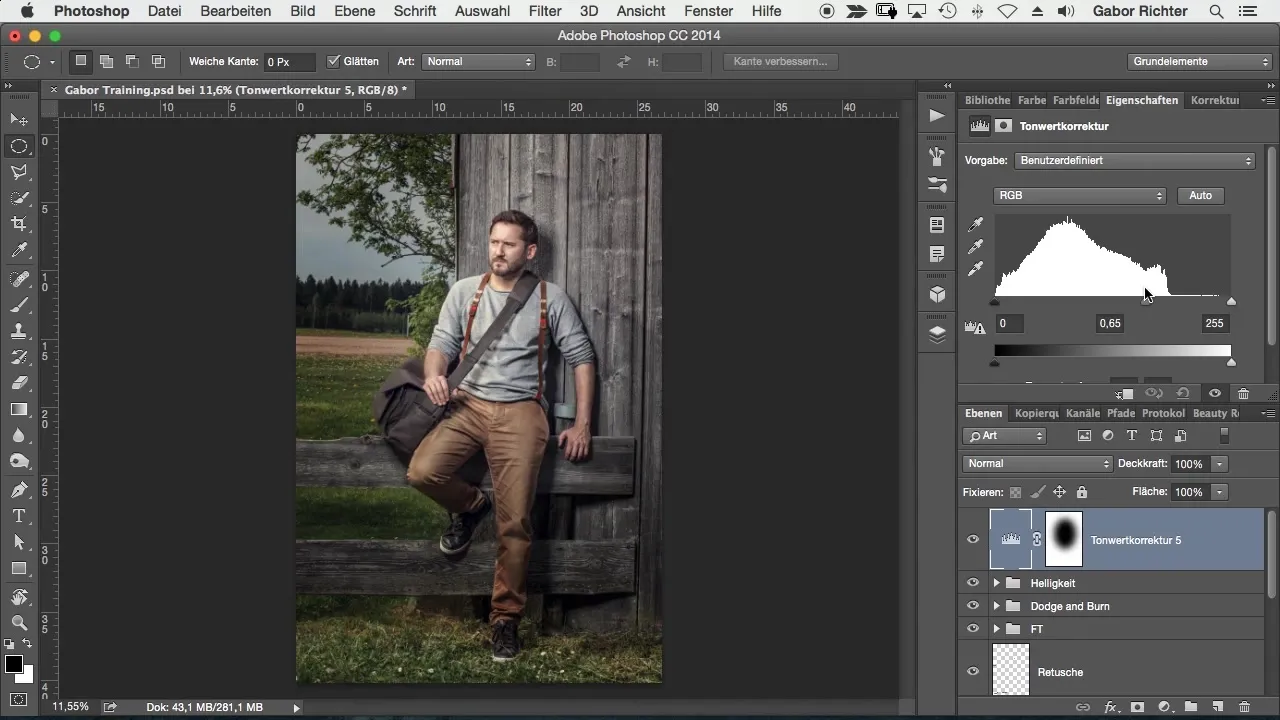
Task: Select the Brush tool
Action: 19,305
